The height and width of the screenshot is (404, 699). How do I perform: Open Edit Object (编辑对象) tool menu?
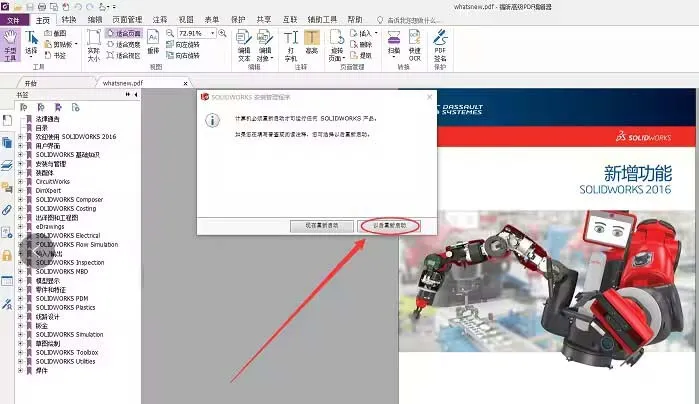point(265,45)
